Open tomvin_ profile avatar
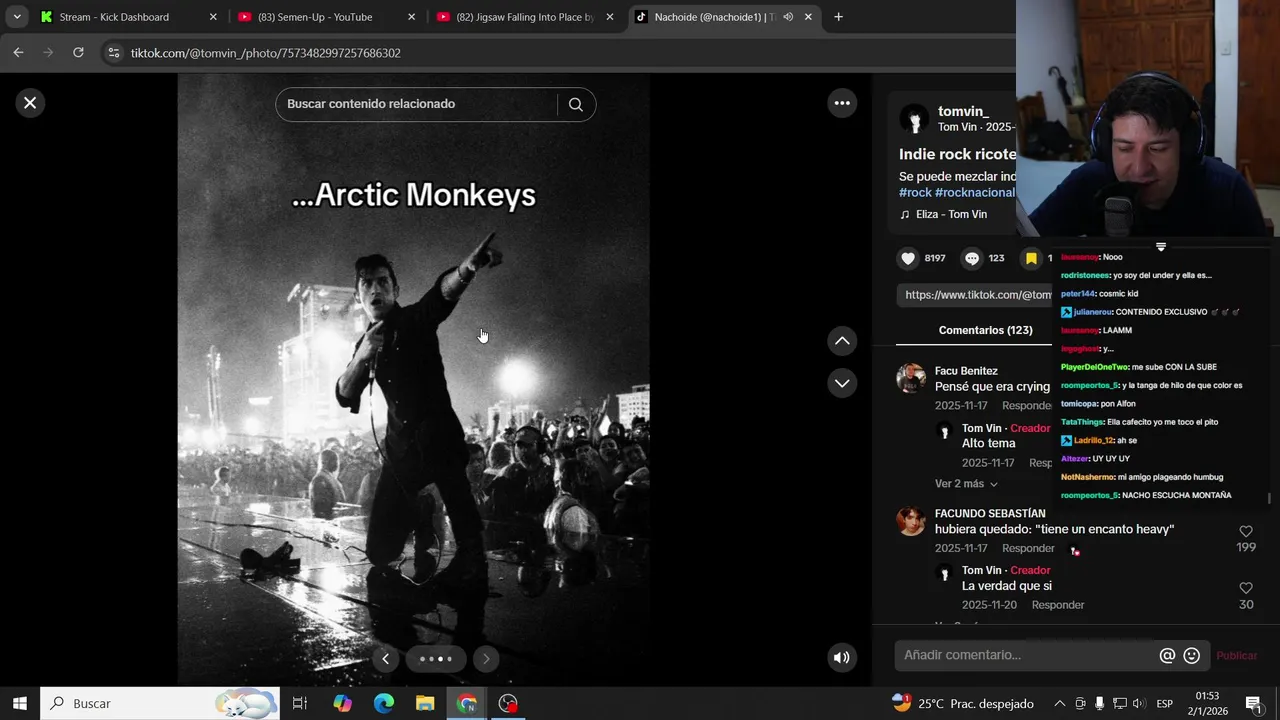This screenshot has width=1280, height=720. pos(914,119)
